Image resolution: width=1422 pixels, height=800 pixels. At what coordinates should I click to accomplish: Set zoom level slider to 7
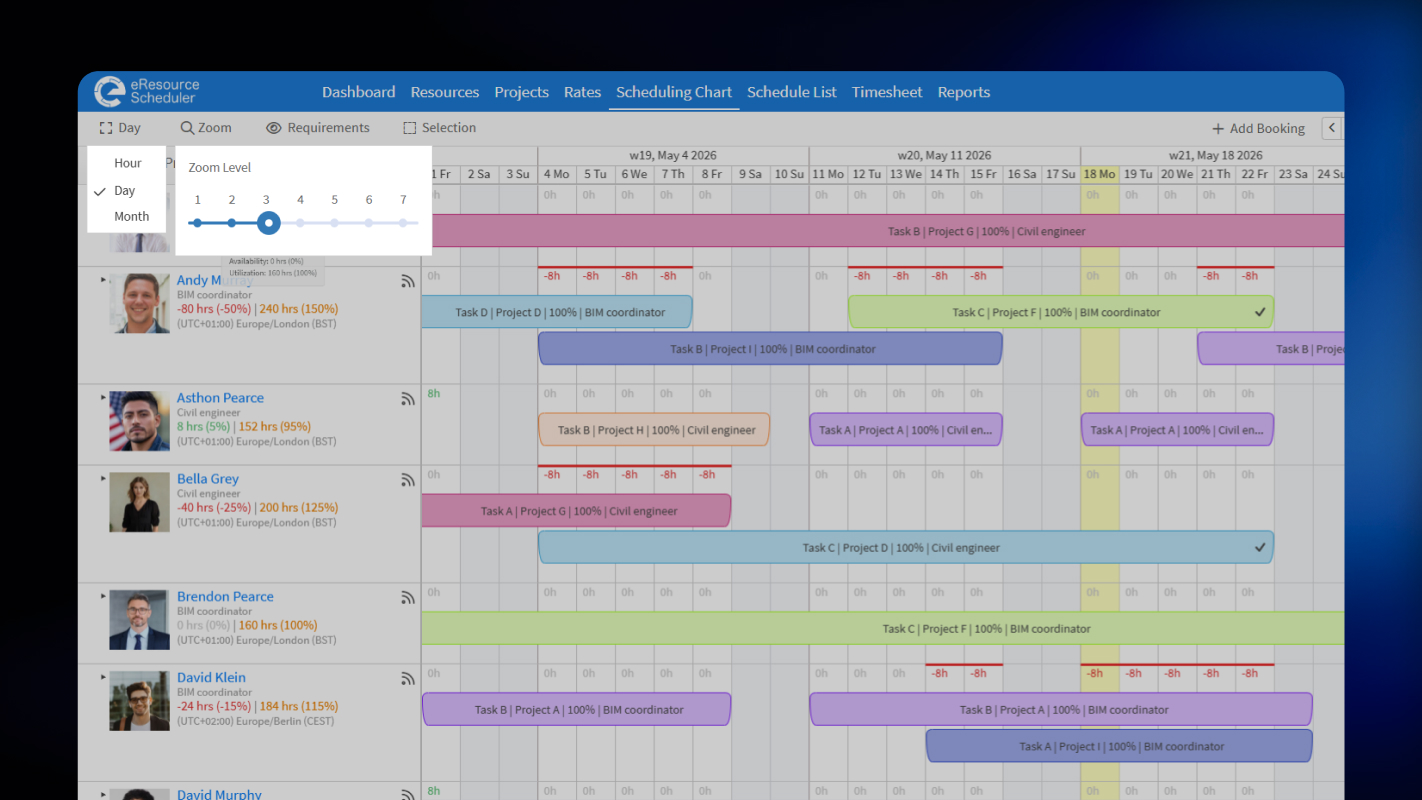point(403,223)
